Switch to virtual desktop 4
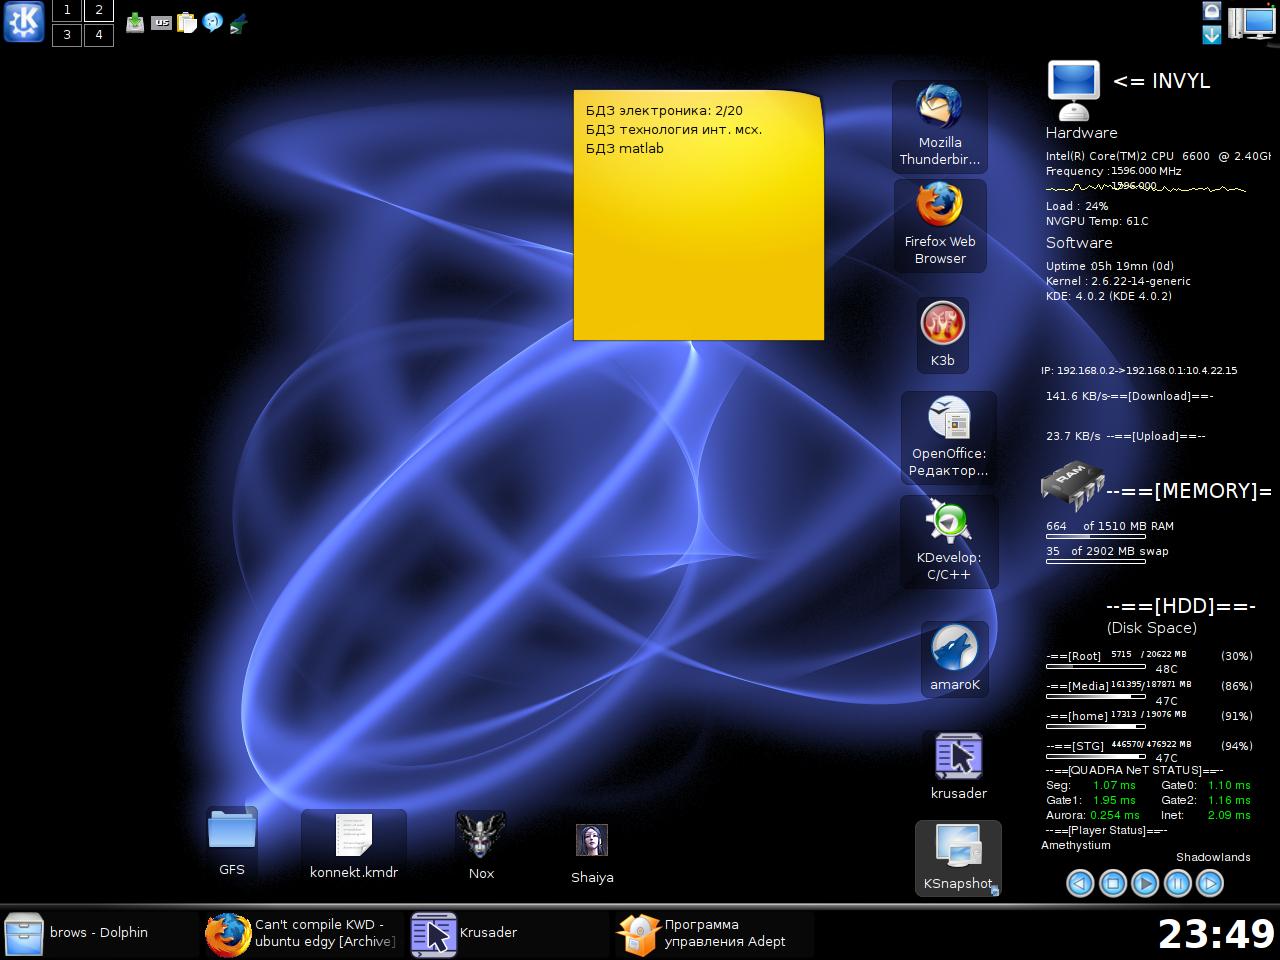Image resolution: width=1280 pixels, height=960 pixels. tap(98, 35)
